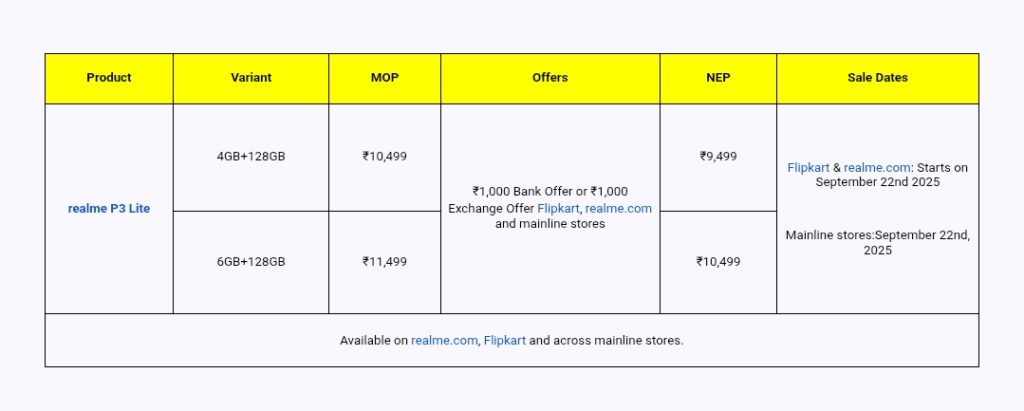Select the 6GB+128GB variant cell
1024x411 pixels.
250,261
